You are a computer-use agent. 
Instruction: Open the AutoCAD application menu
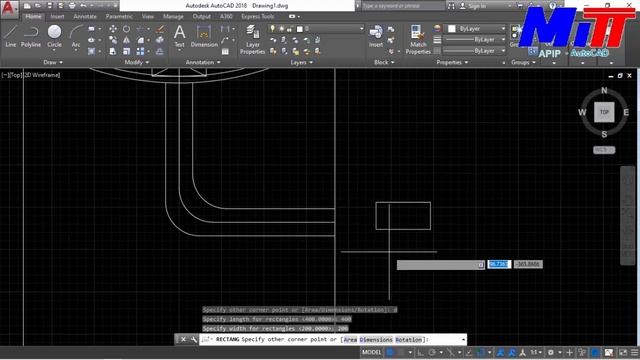[9, 9]
